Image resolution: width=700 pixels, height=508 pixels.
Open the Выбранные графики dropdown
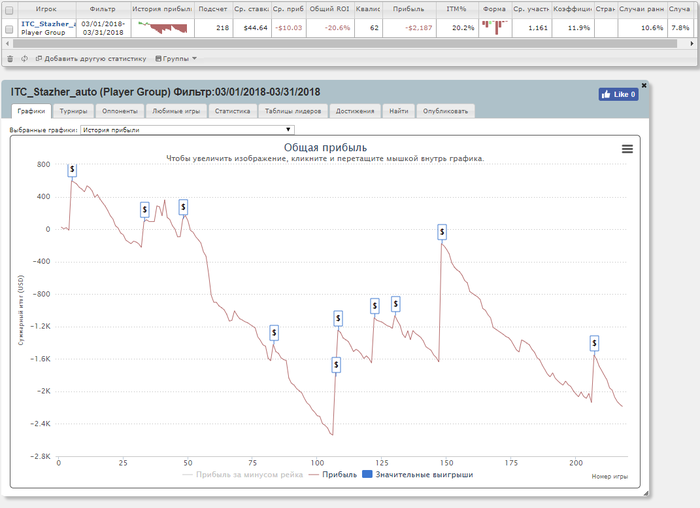(x=187, y=129)
